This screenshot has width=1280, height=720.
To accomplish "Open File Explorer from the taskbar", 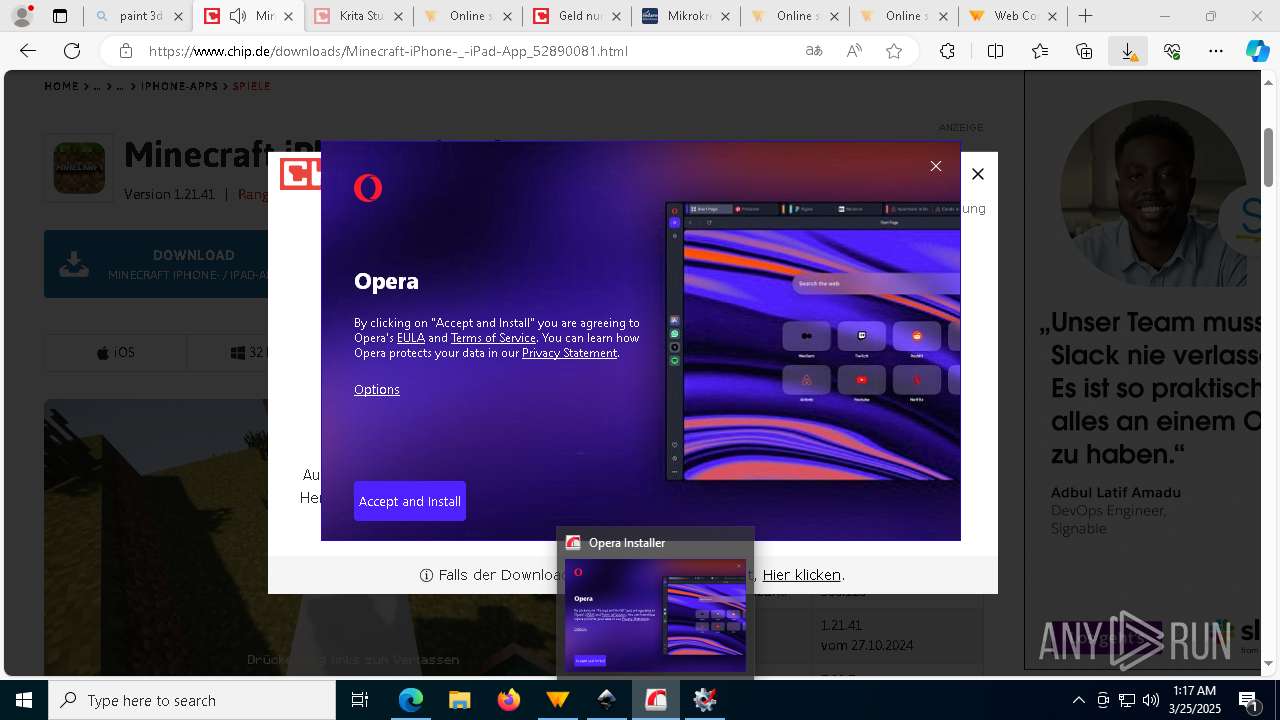I will pyautogui.click(x=459, y=700).
